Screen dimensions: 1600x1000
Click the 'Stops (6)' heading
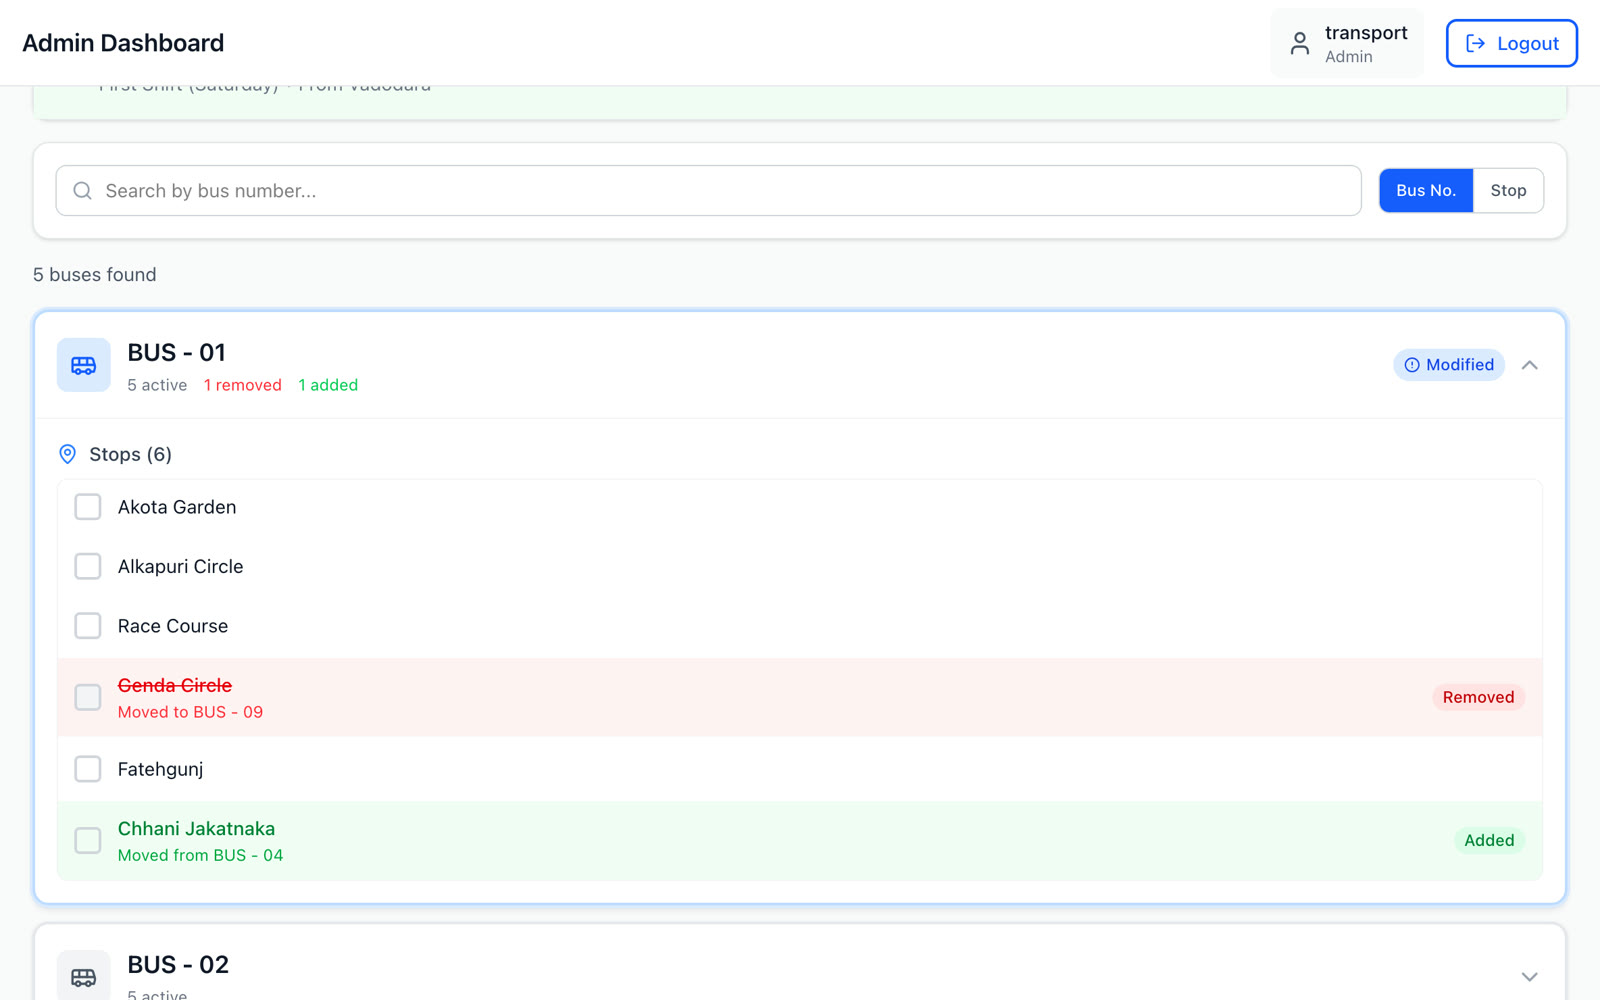pyautogui.click(x=130, y=454)
